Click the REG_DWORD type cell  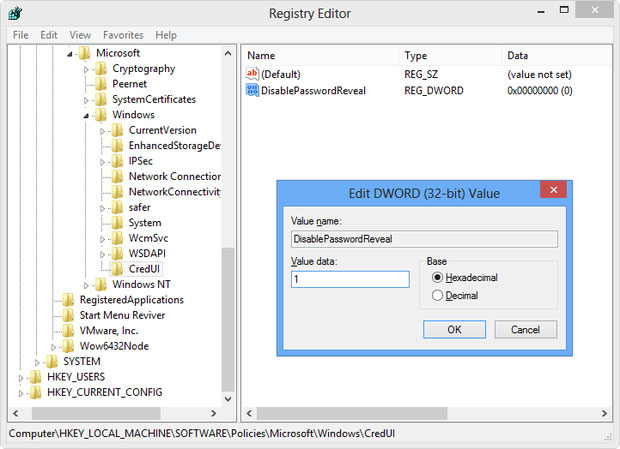coord(434,91)
